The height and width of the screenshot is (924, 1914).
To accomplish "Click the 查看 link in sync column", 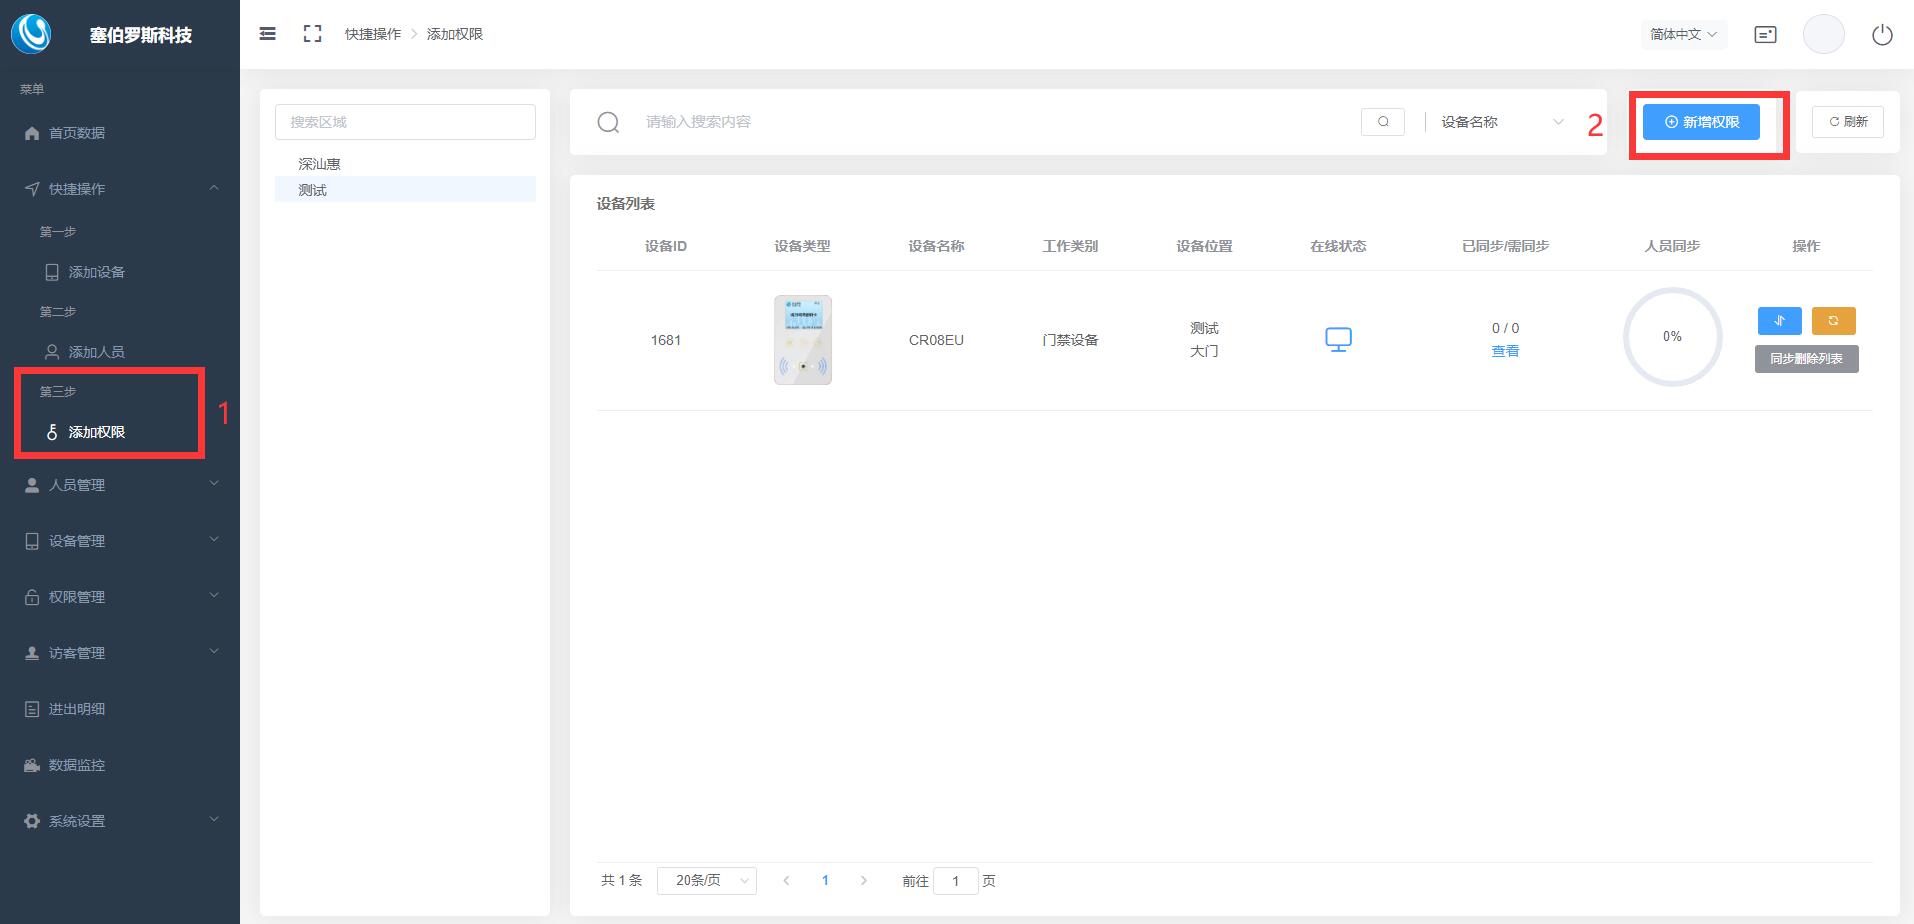I will click(x=1504, y=351).
